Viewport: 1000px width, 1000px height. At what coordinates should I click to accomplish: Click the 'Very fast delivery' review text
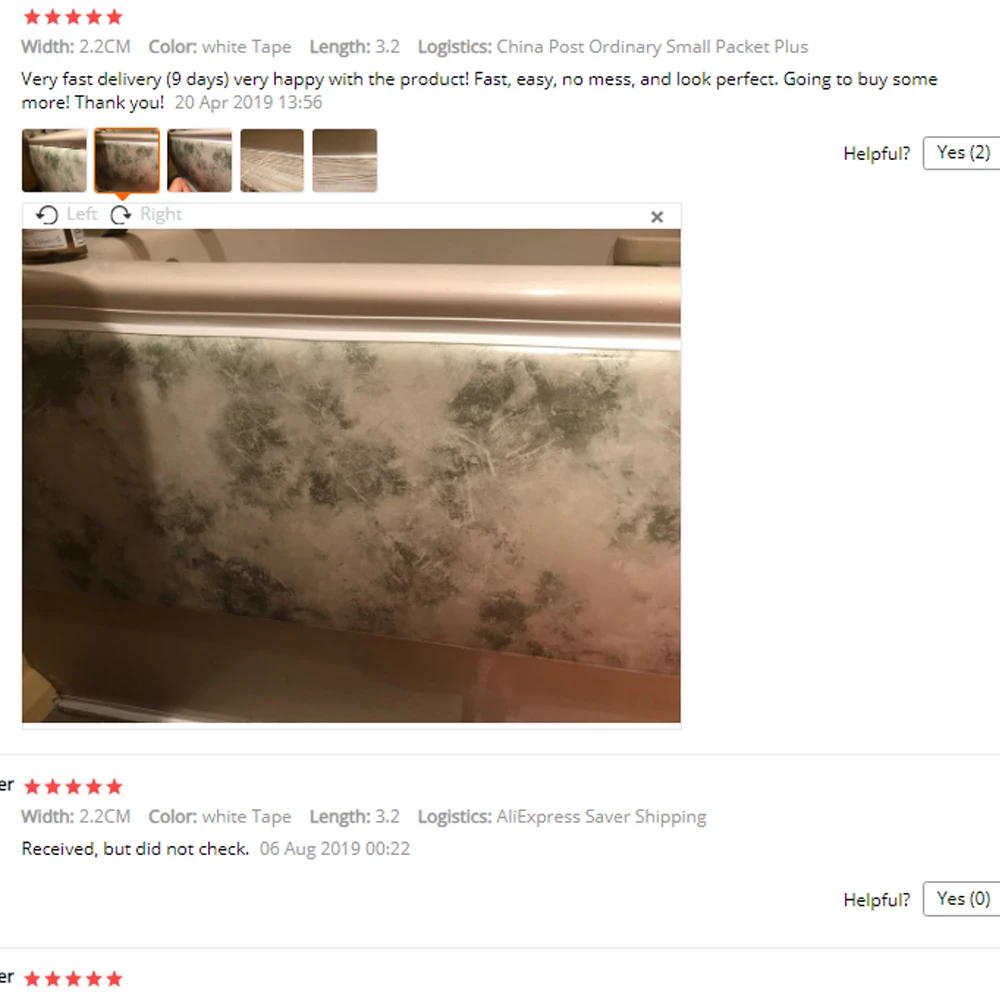[479, 91]
